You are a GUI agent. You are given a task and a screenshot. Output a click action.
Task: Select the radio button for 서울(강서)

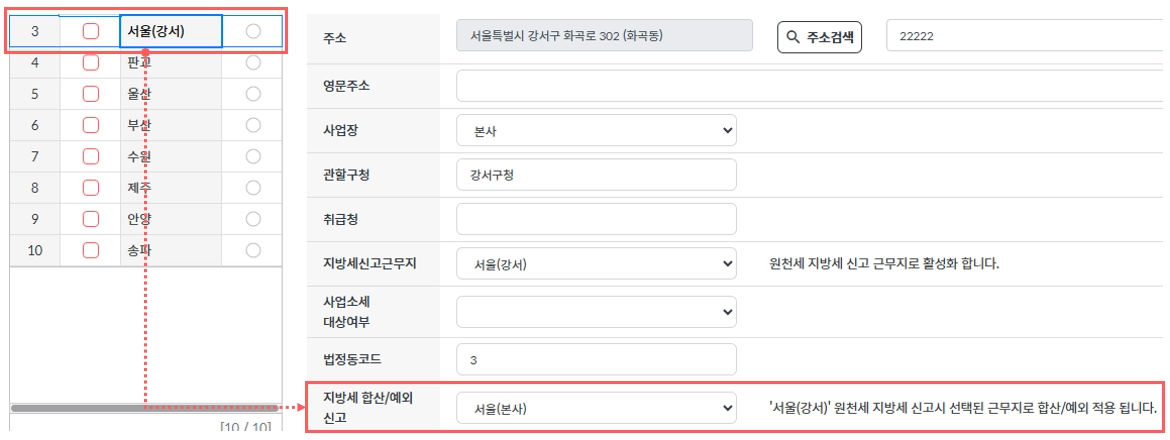(x=253, y=32)
